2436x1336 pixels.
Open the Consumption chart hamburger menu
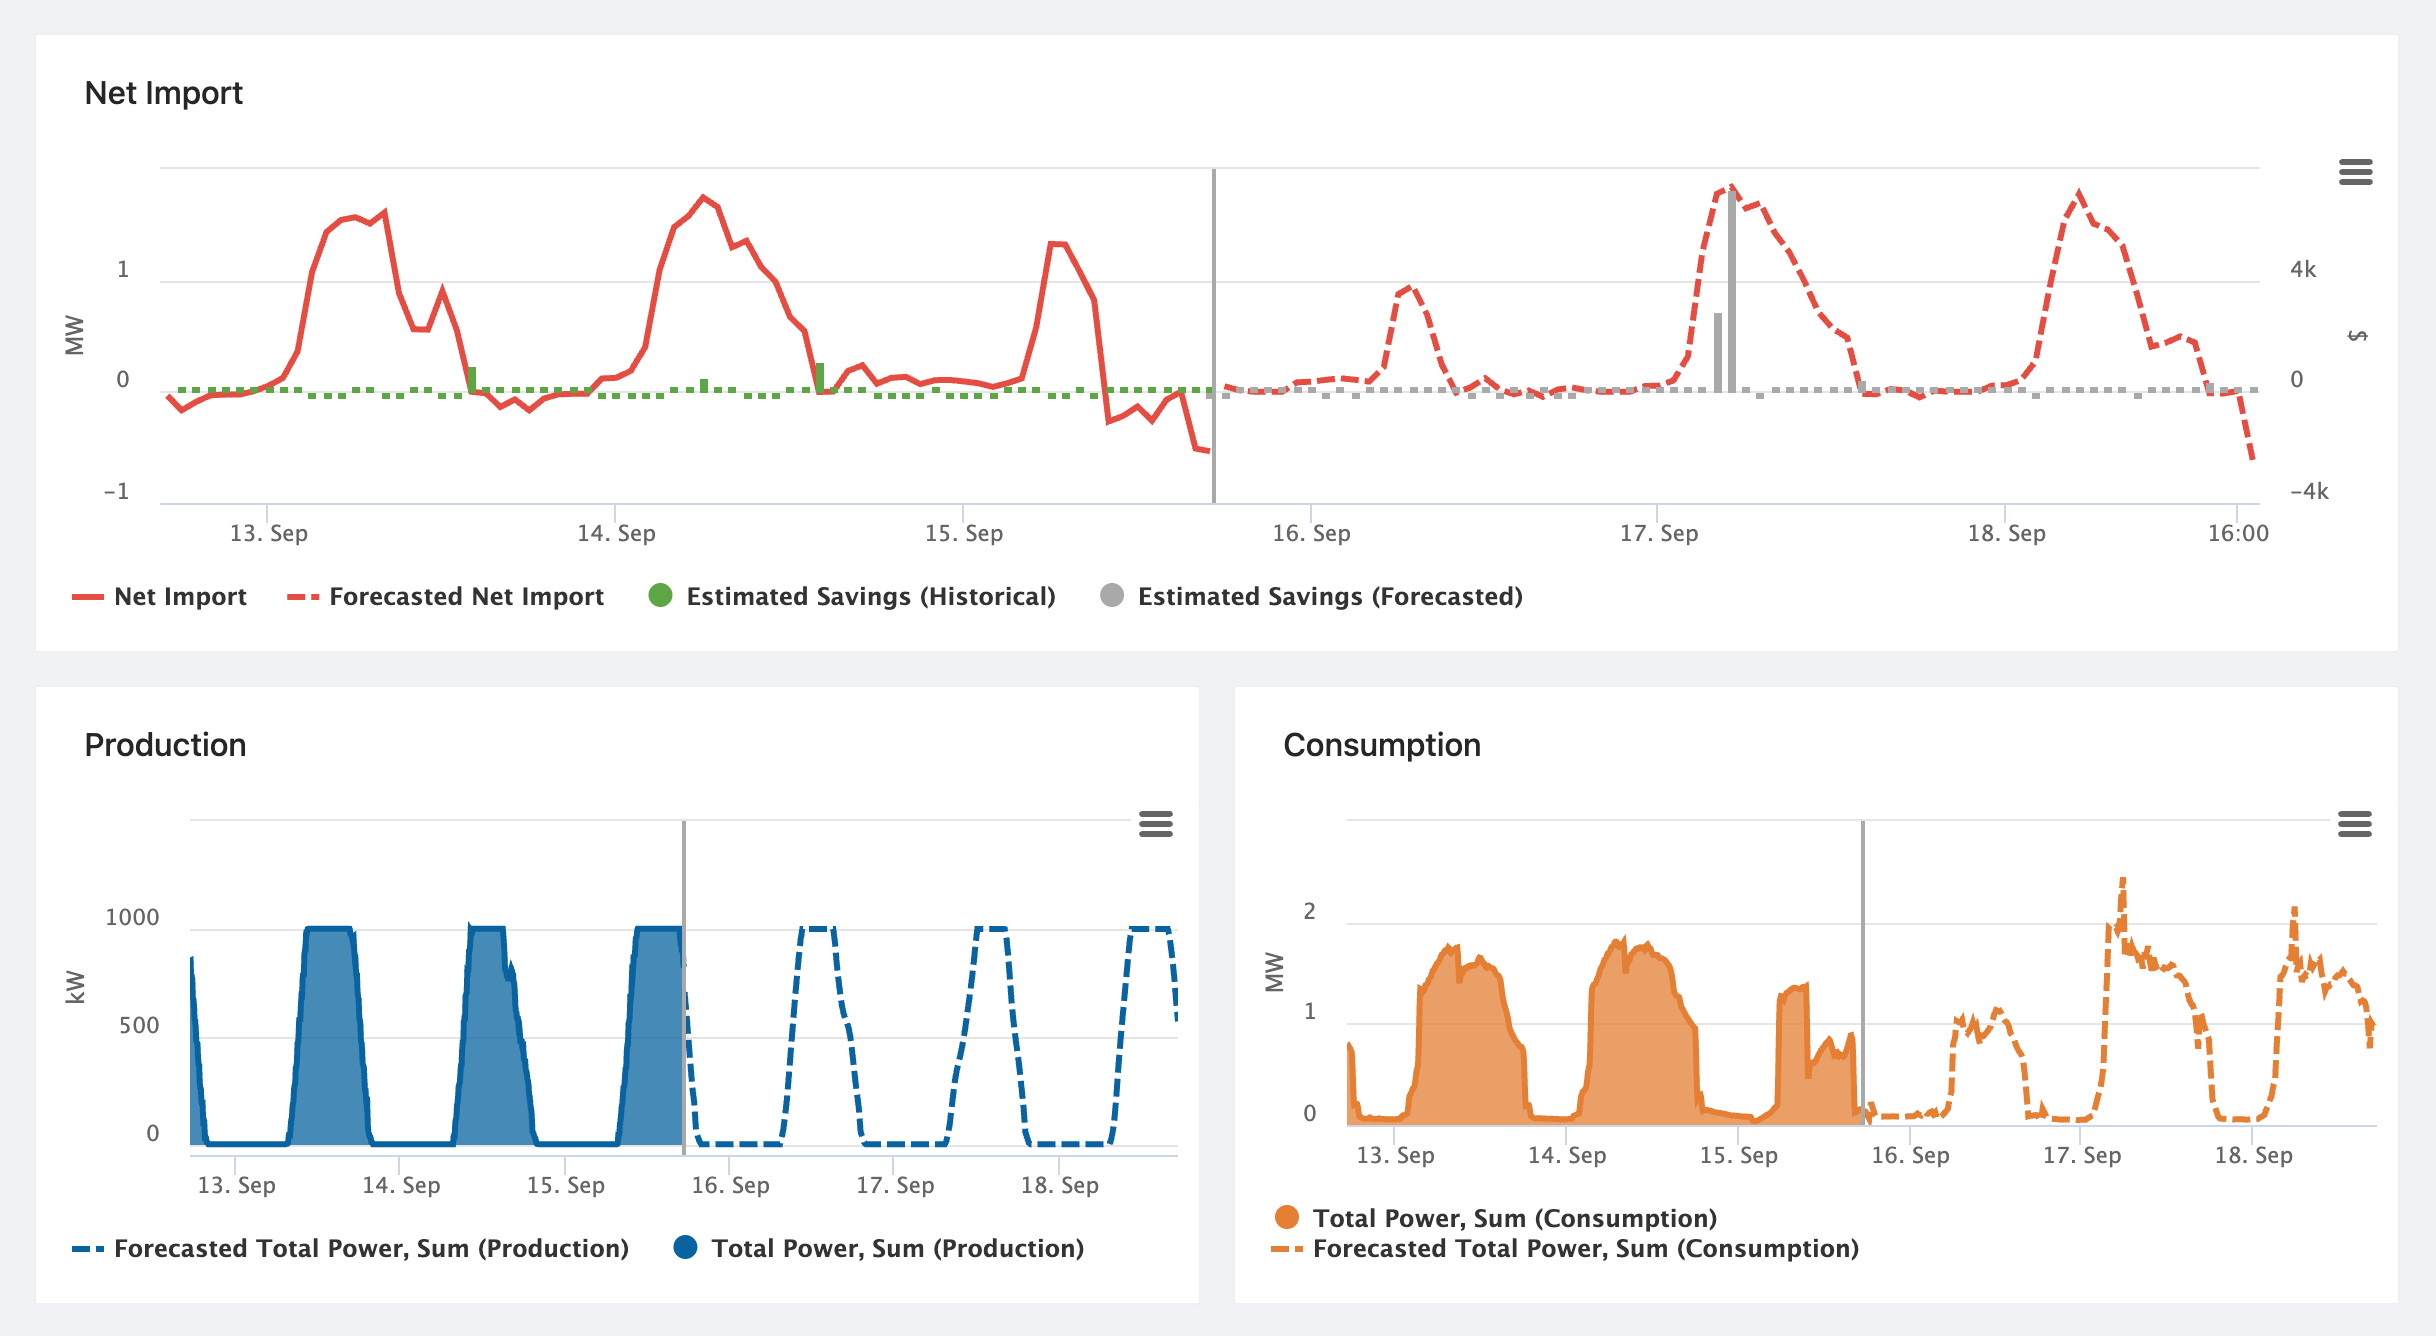point(2354,824)
